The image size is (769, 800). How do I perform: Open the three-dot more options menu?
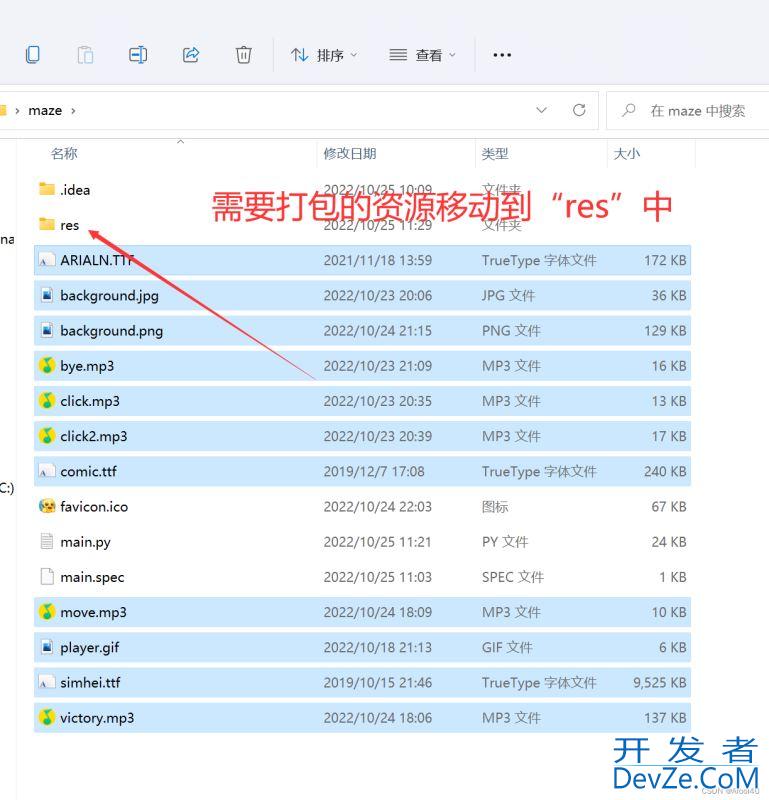tap(502, 55)
